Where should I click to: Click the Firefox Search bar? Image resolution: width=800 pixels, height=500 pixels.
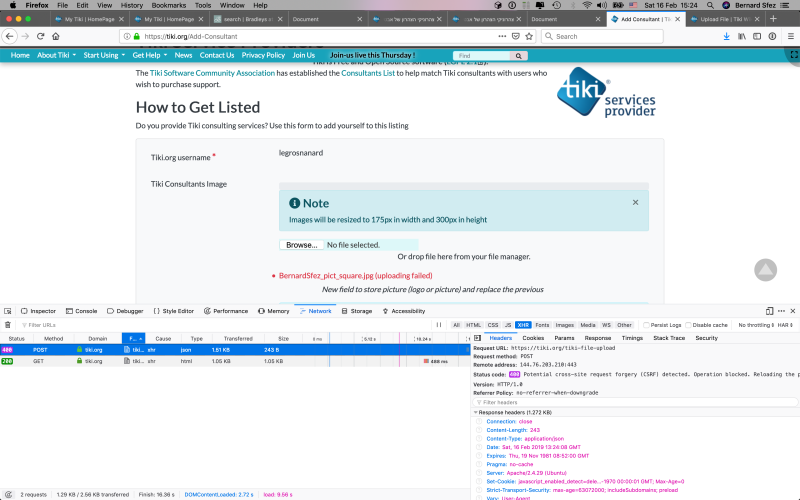[x=602, y=36]
